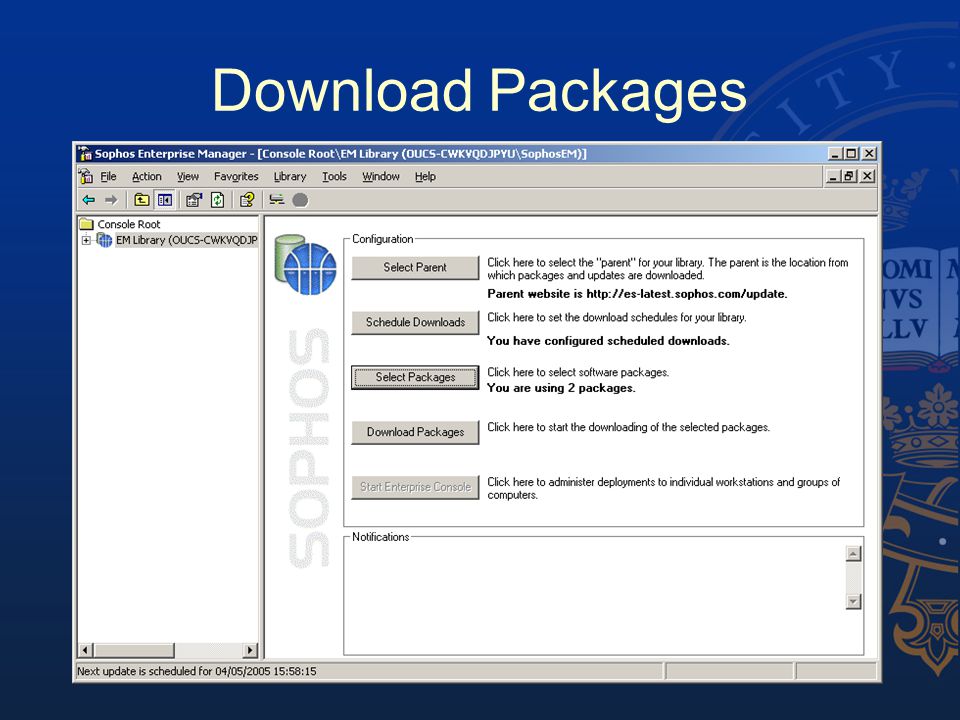
Task: Click the Select Packages button
Action: click(415, 377)
